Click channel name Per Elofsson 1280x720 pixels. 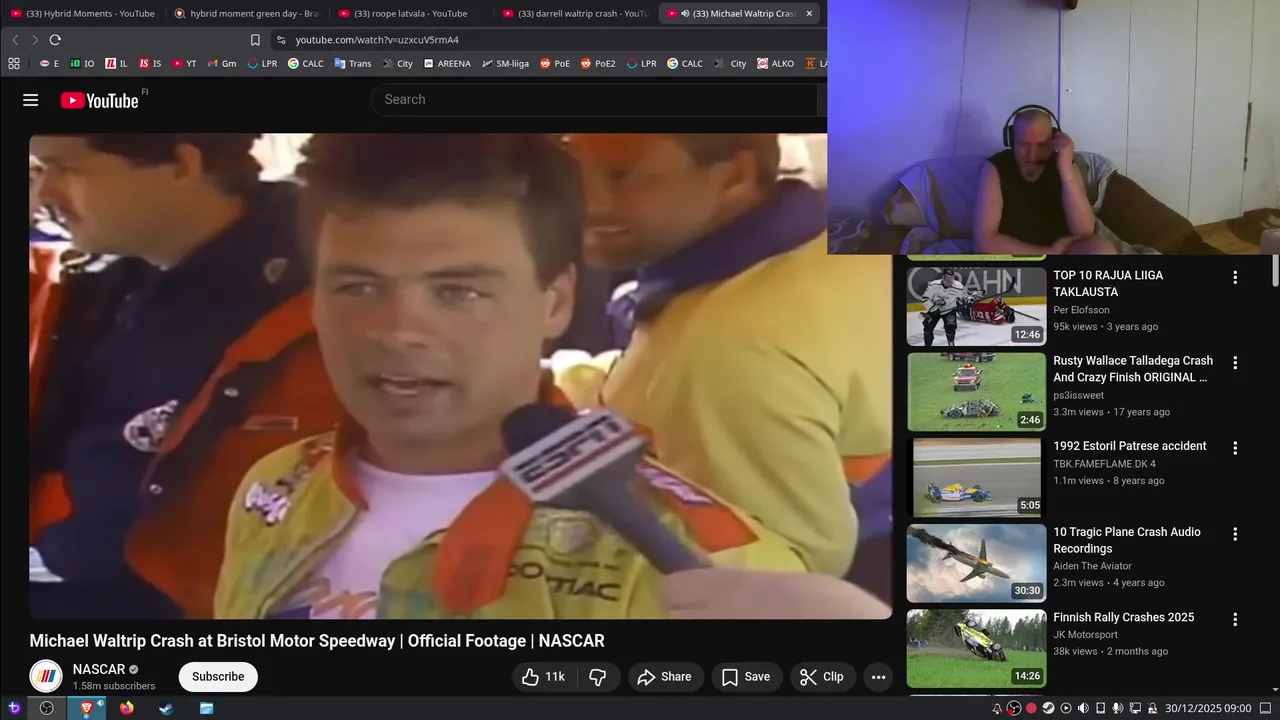1081,310
